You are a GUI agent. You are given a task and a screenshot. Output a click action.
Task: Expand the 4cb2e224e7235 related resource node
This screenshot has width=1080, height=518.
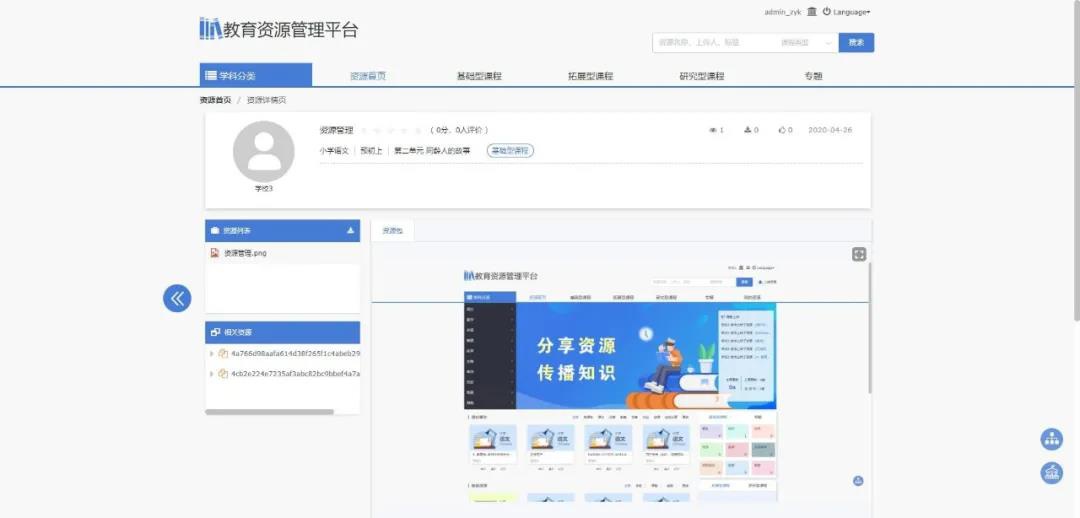coord(211,374)
